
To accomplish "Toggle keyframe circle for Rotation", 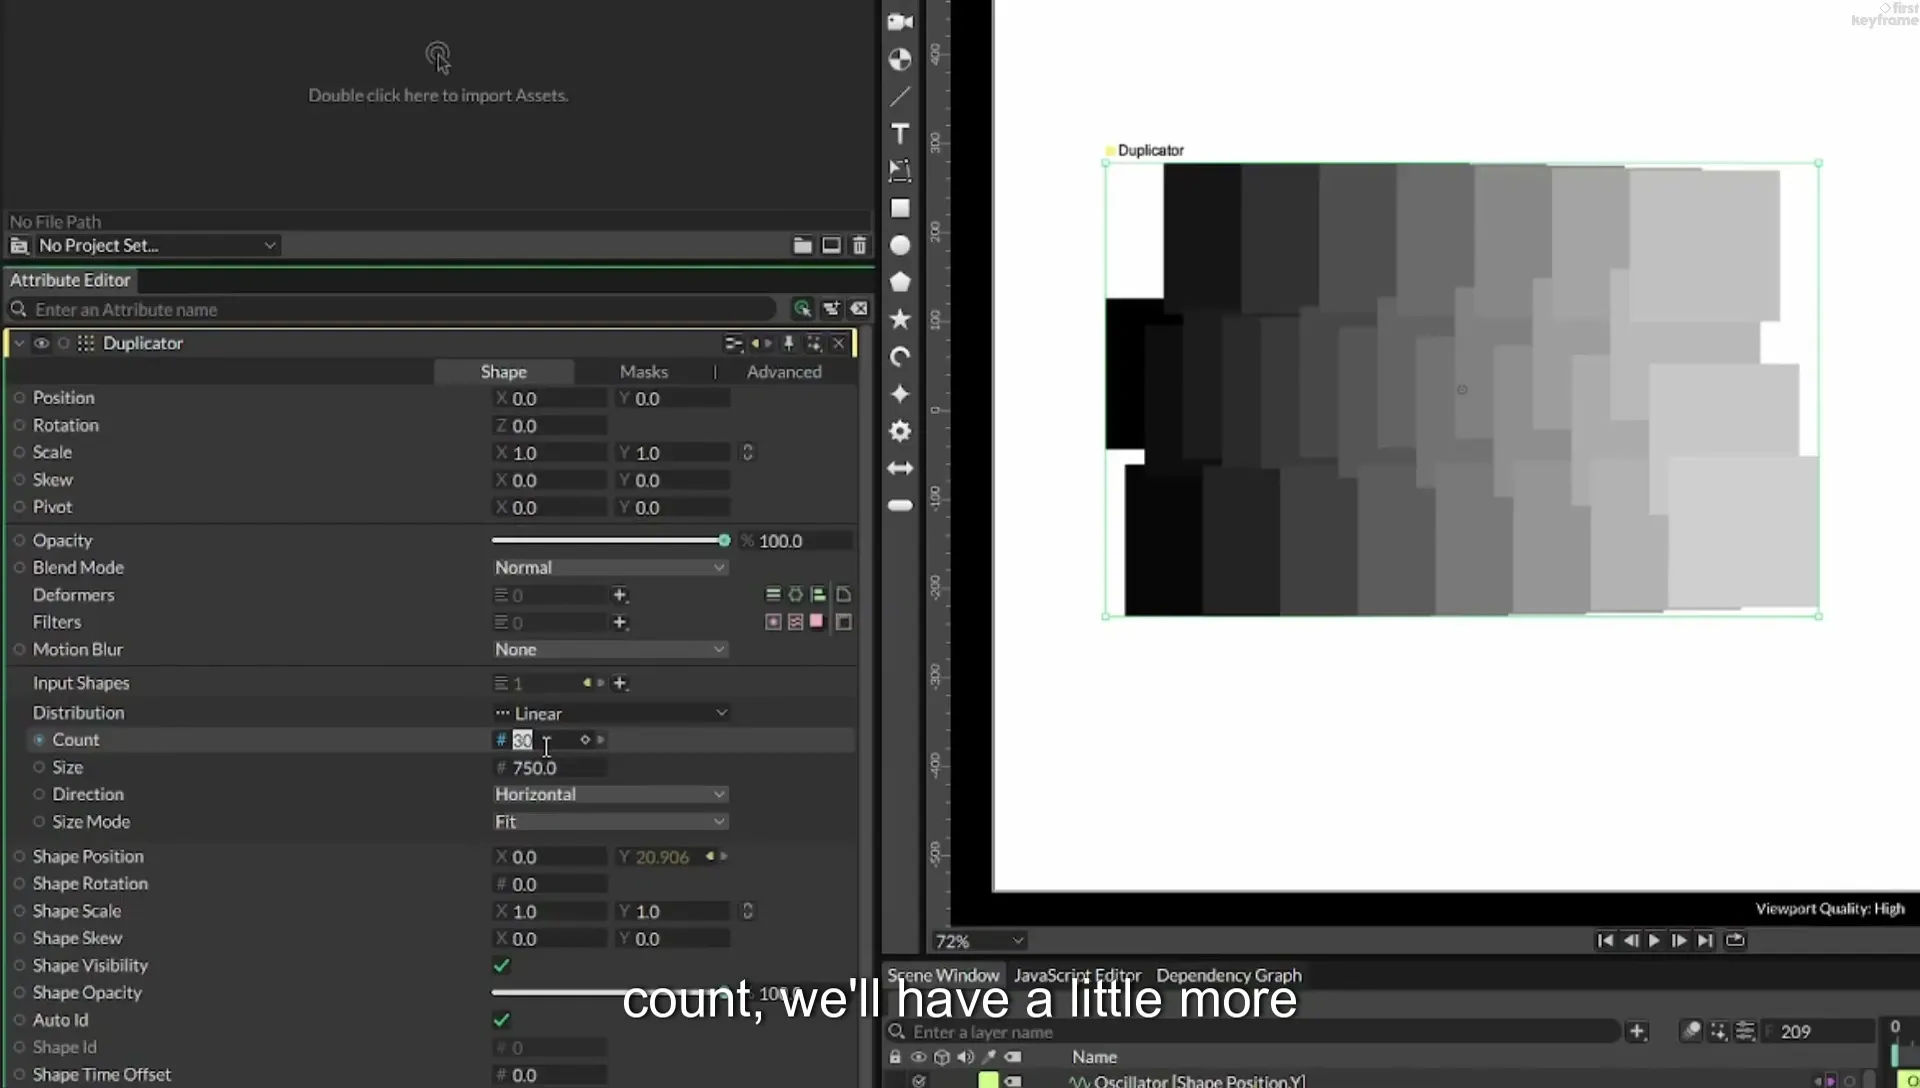I will 19,425.
